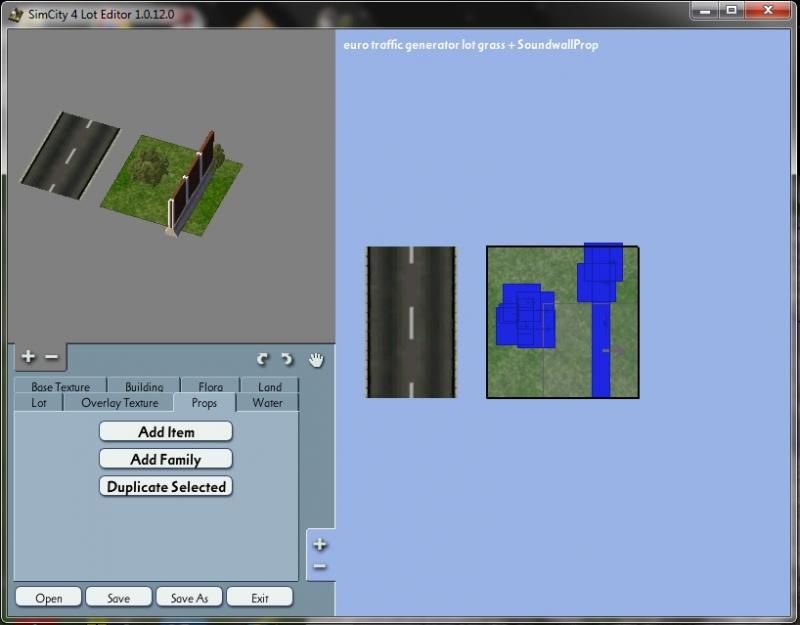The width and height of the screenshot is (800, 625).
Task: Zoom in the top-down lot view
Action: pyautogui.click(x=320, y=544)
